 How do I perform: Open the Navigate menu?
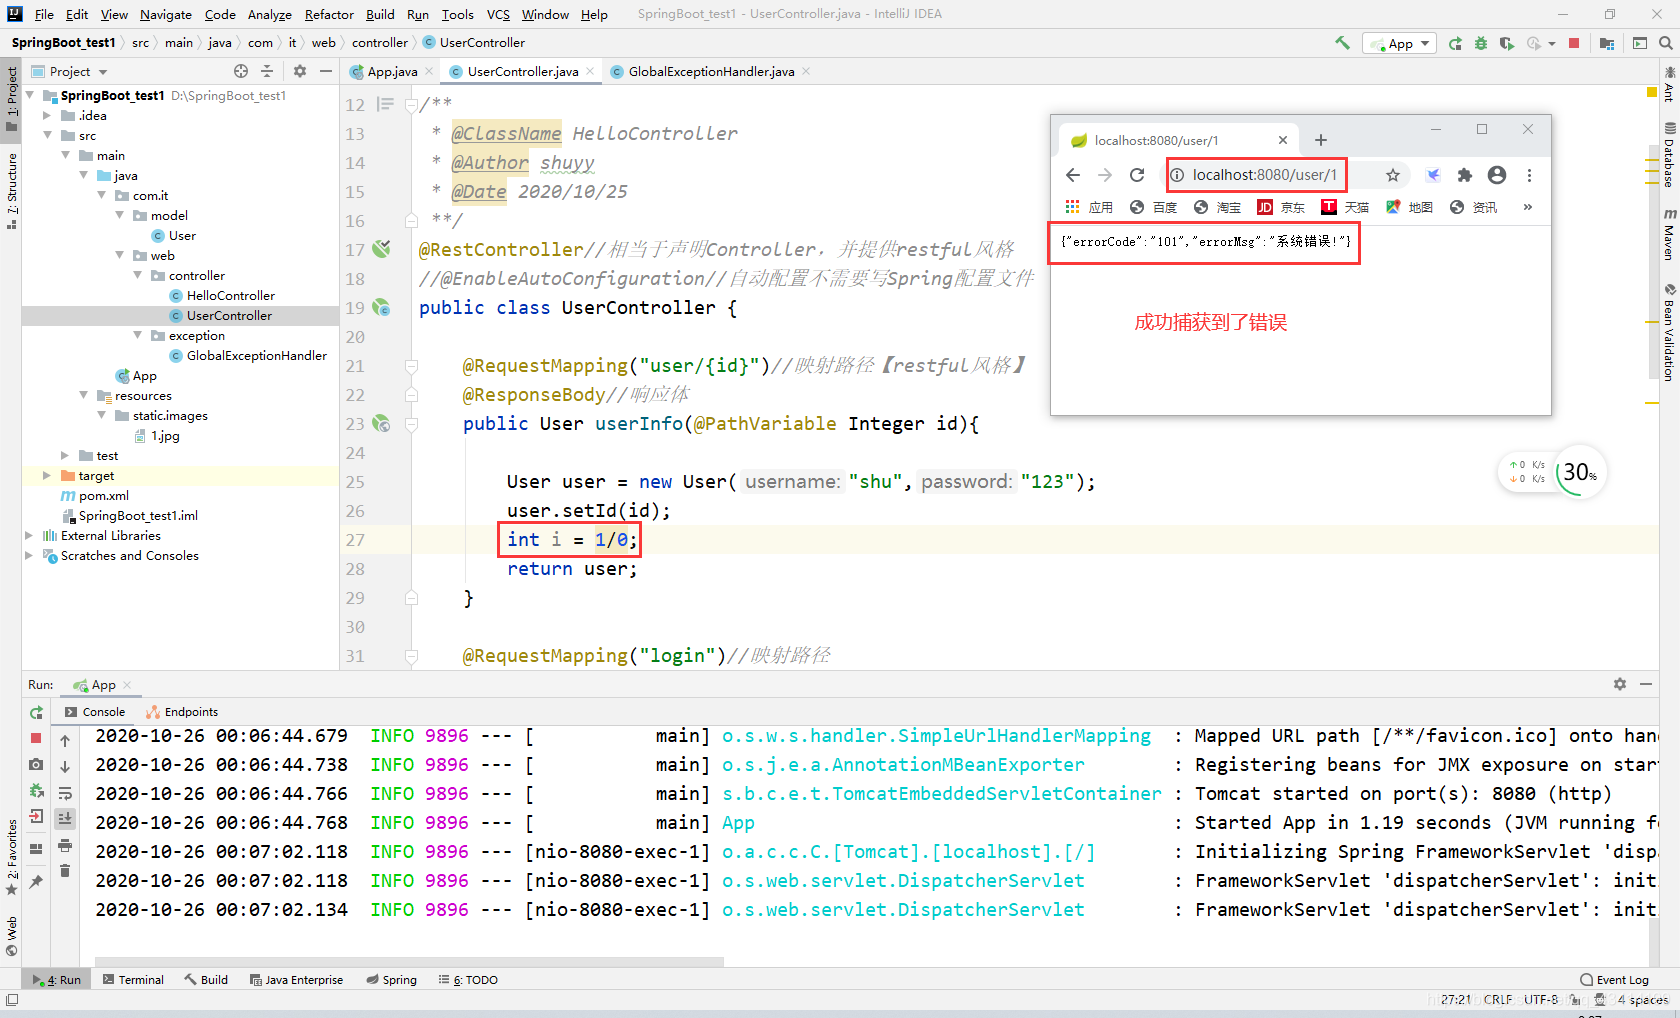click(166, 14)
